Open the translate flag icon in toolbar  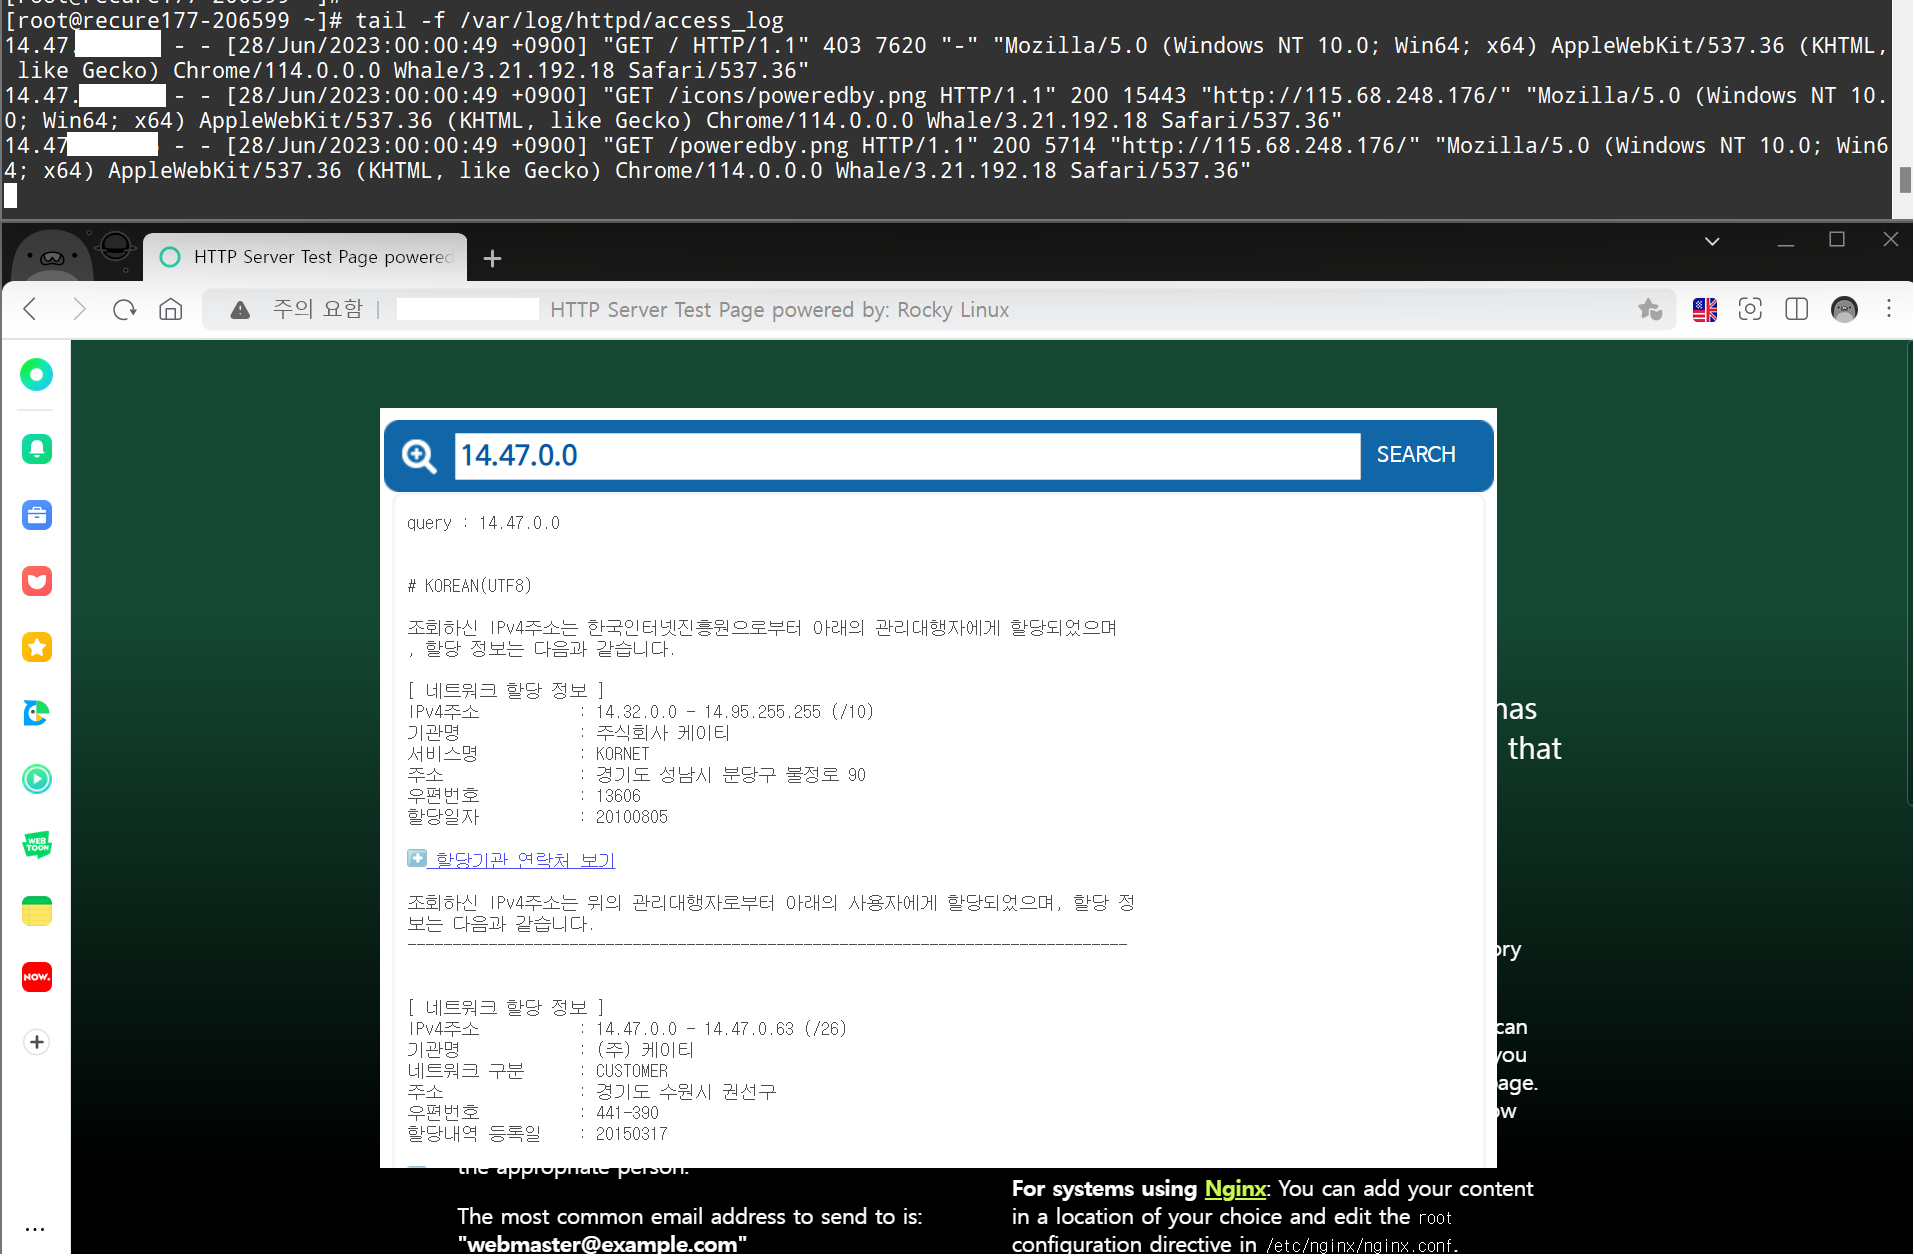pyautogui.click(x=1705, y=310)
